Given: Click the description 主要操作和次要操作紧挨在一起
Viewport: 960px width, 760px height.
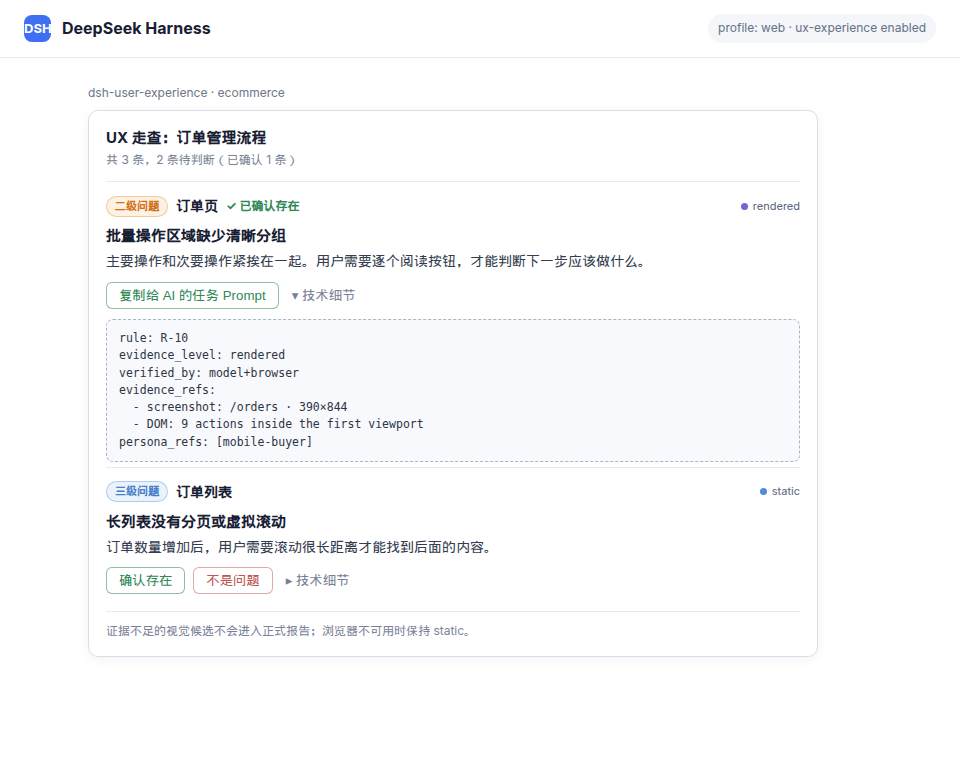Looking at the screenshot, I should coord(376,261).
